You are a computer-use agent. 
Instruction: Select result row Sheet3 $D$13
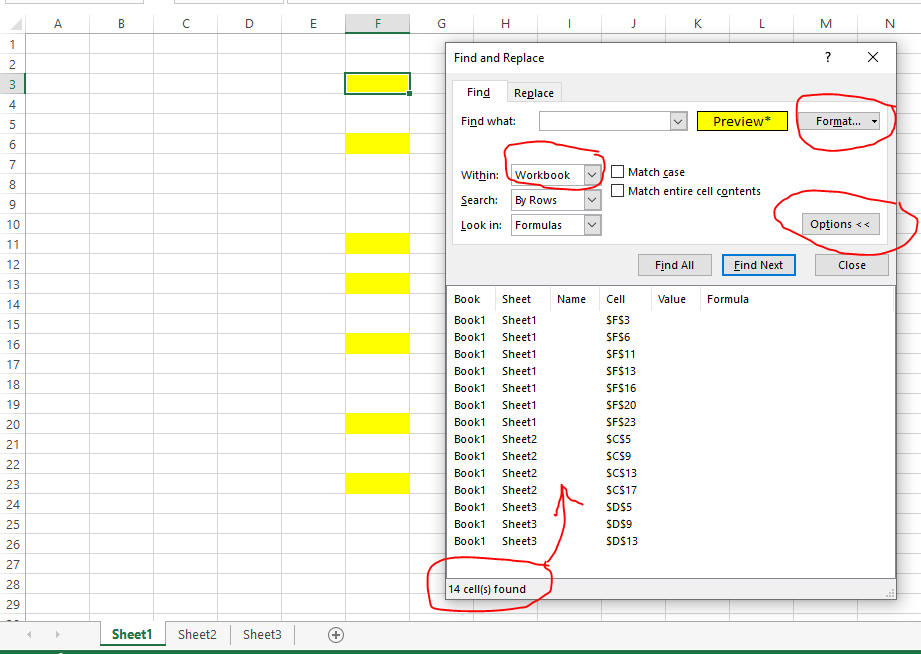pos(671,542)
